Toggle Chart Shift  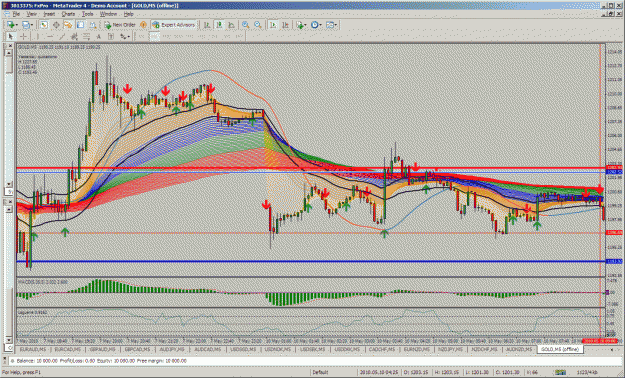(285, 25)
